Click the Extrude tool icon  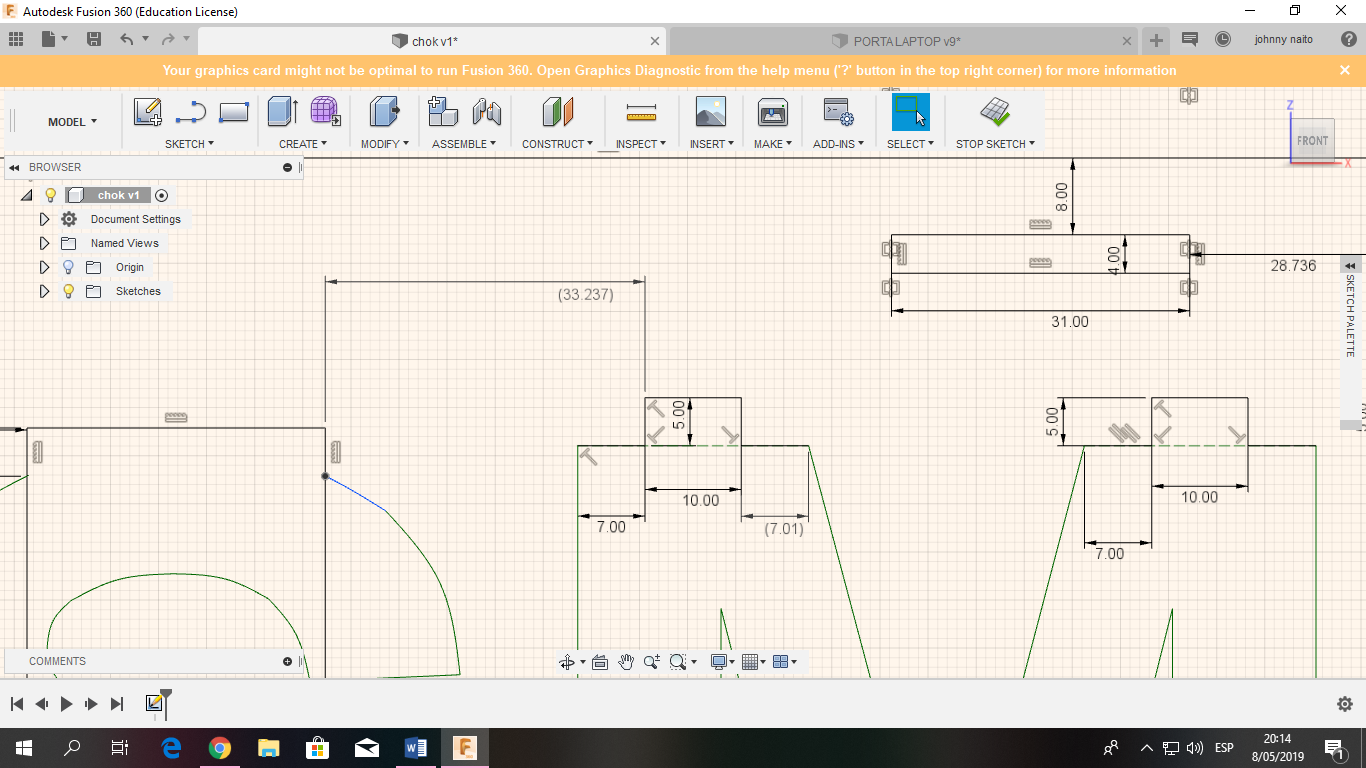tap(283, 111)
